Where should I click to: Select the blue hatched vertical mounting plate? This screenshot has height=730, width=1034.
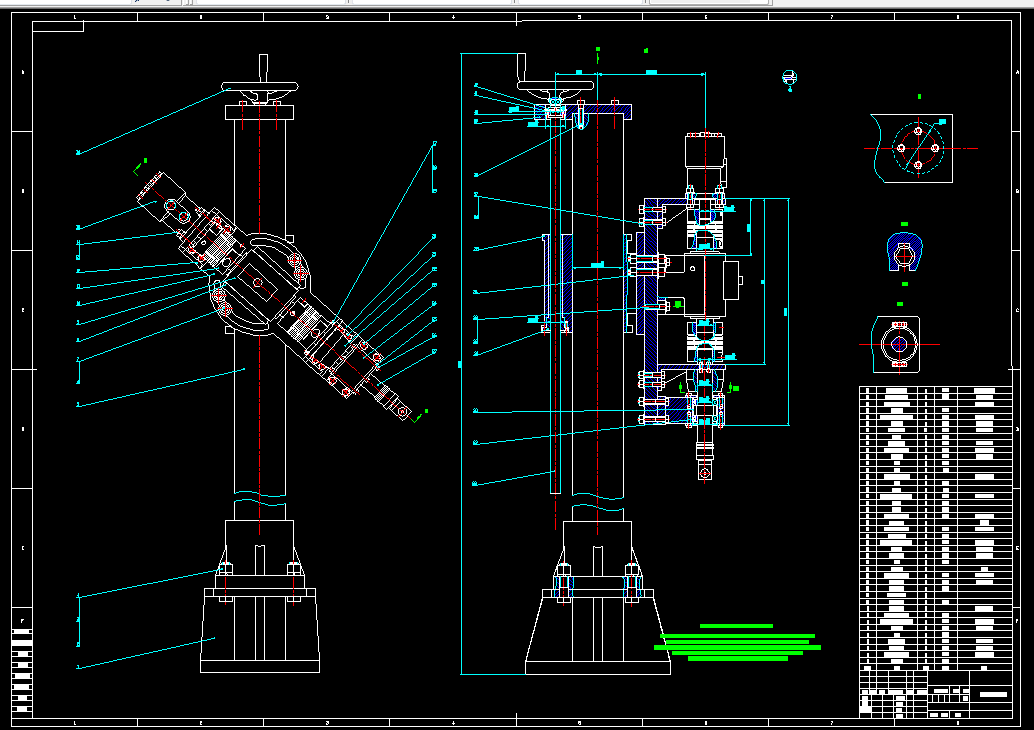[x=652, y=310]
